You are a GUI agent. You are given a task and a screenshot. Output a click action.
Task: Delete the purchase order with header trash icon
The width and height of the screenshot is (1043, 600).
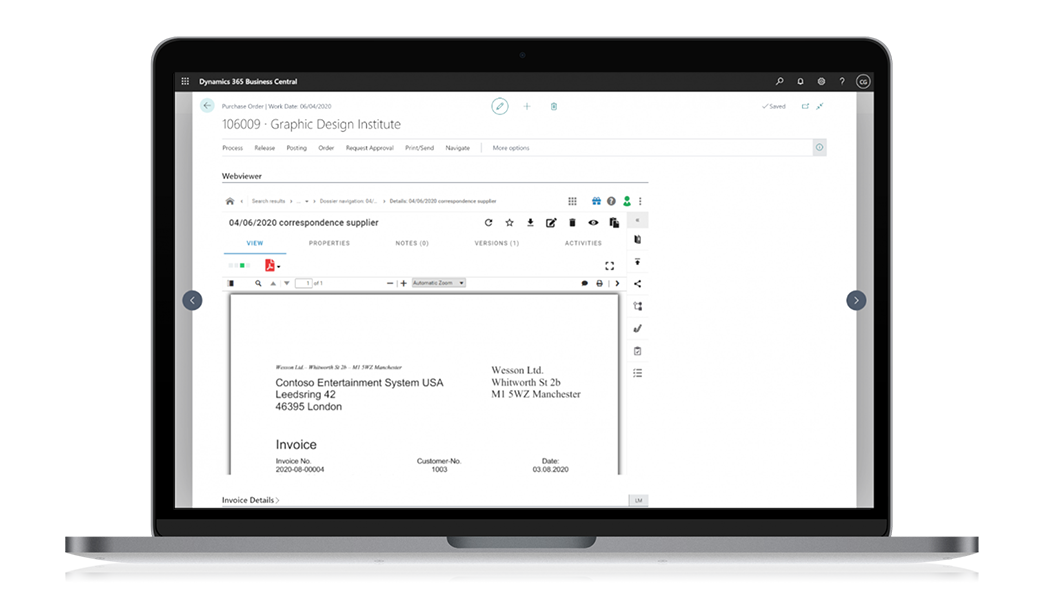pyautogui.click(x=553, y=106)
